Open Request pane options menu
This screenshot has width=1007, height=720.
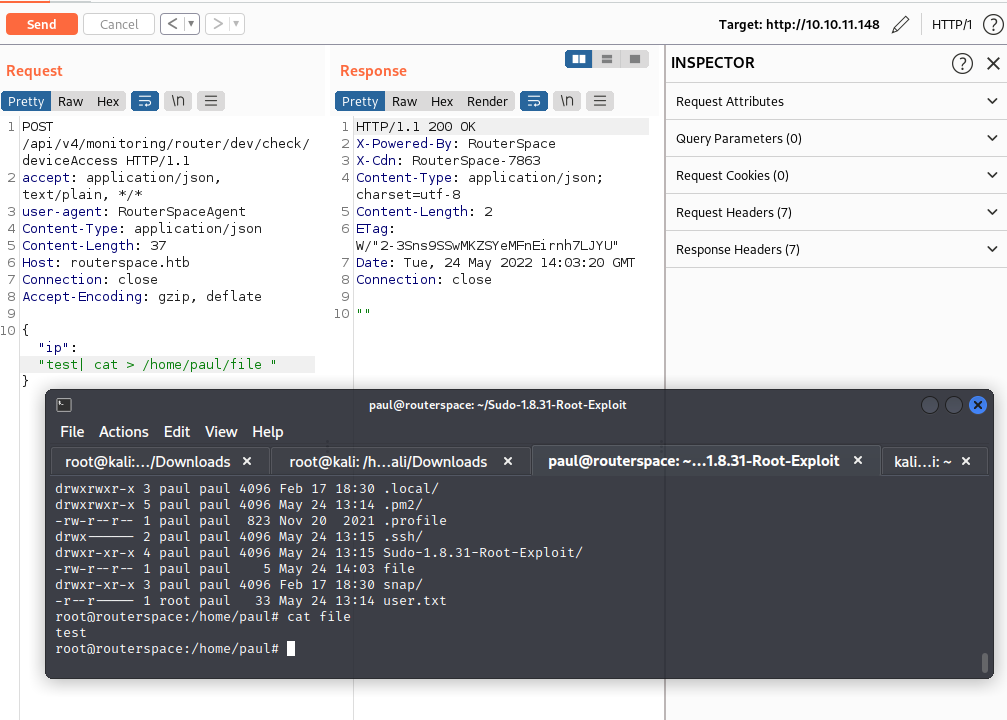coord(211,101)
